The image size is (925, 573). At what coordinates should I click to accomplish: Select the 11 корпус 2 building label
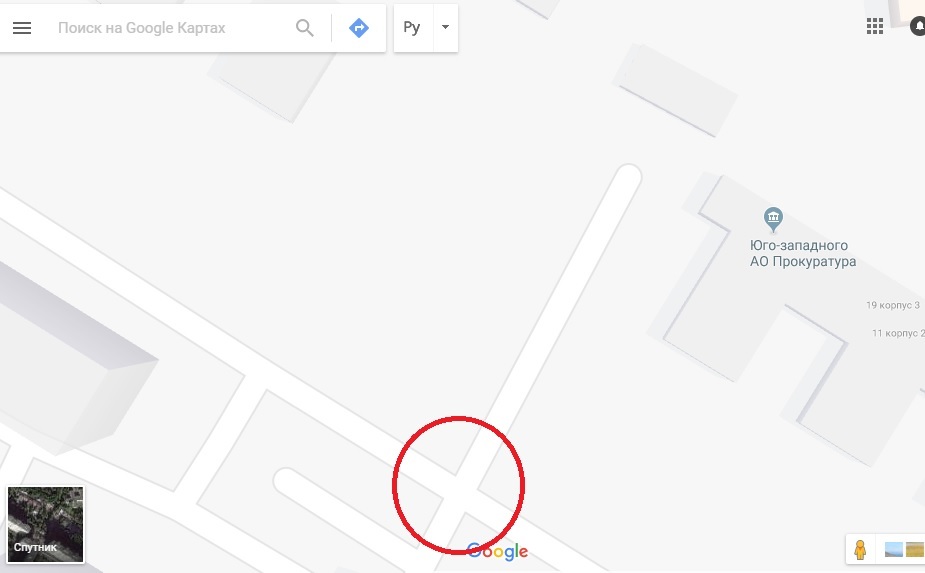tap(898, 333)
